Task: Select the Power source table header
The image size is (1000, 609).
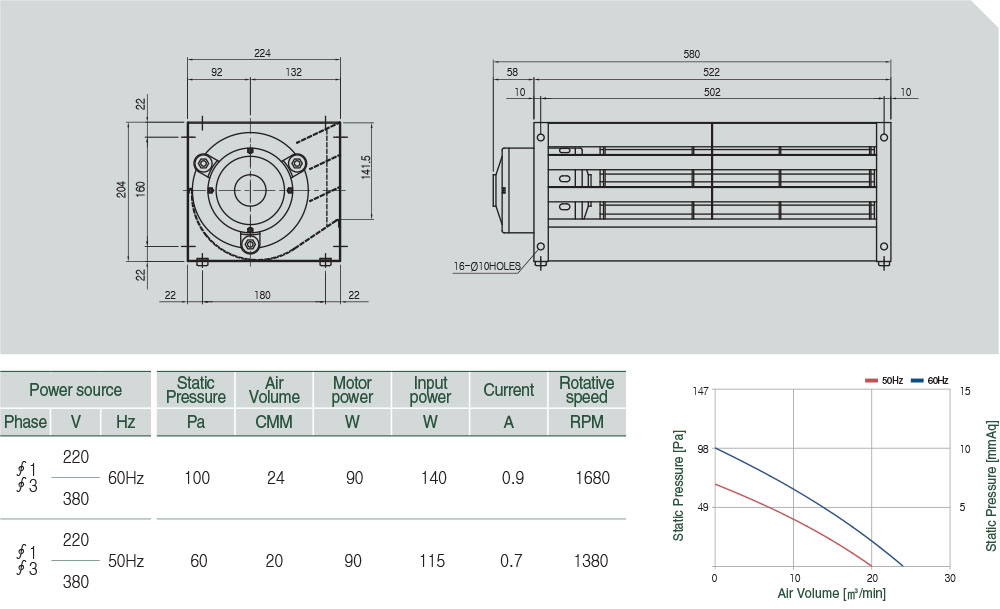Action: tap(75, 390)
